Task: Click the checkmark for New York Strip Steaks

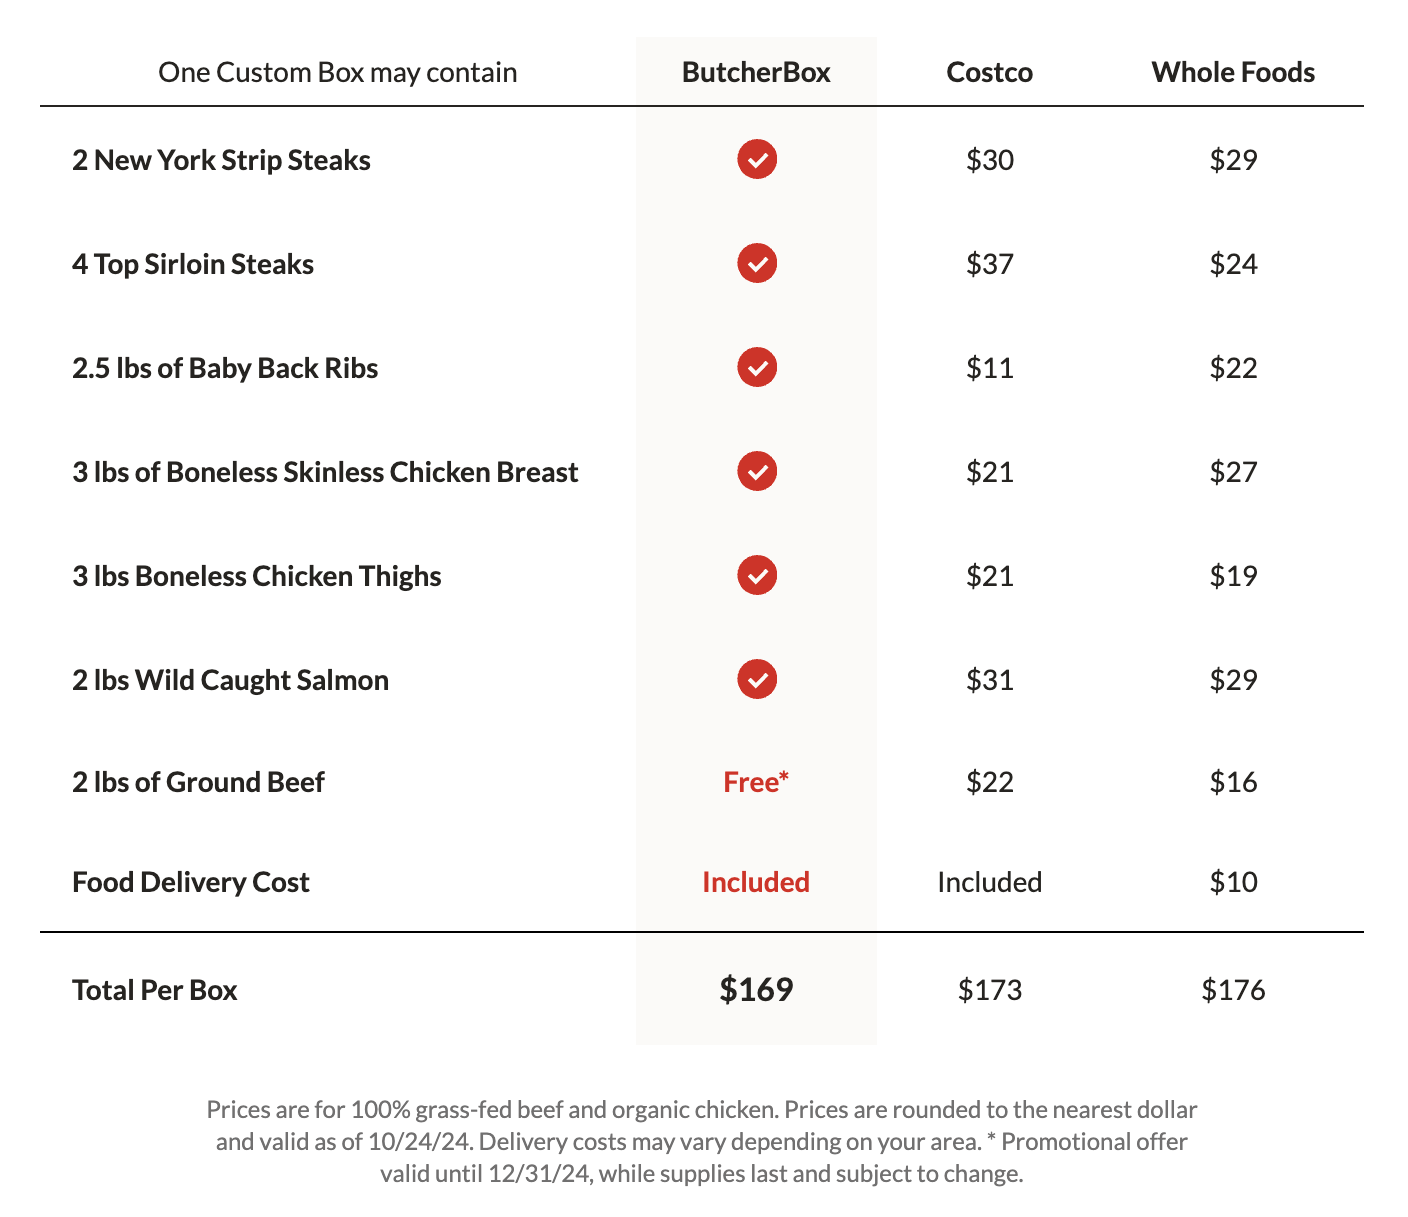Action: click(x=757, y=159)
